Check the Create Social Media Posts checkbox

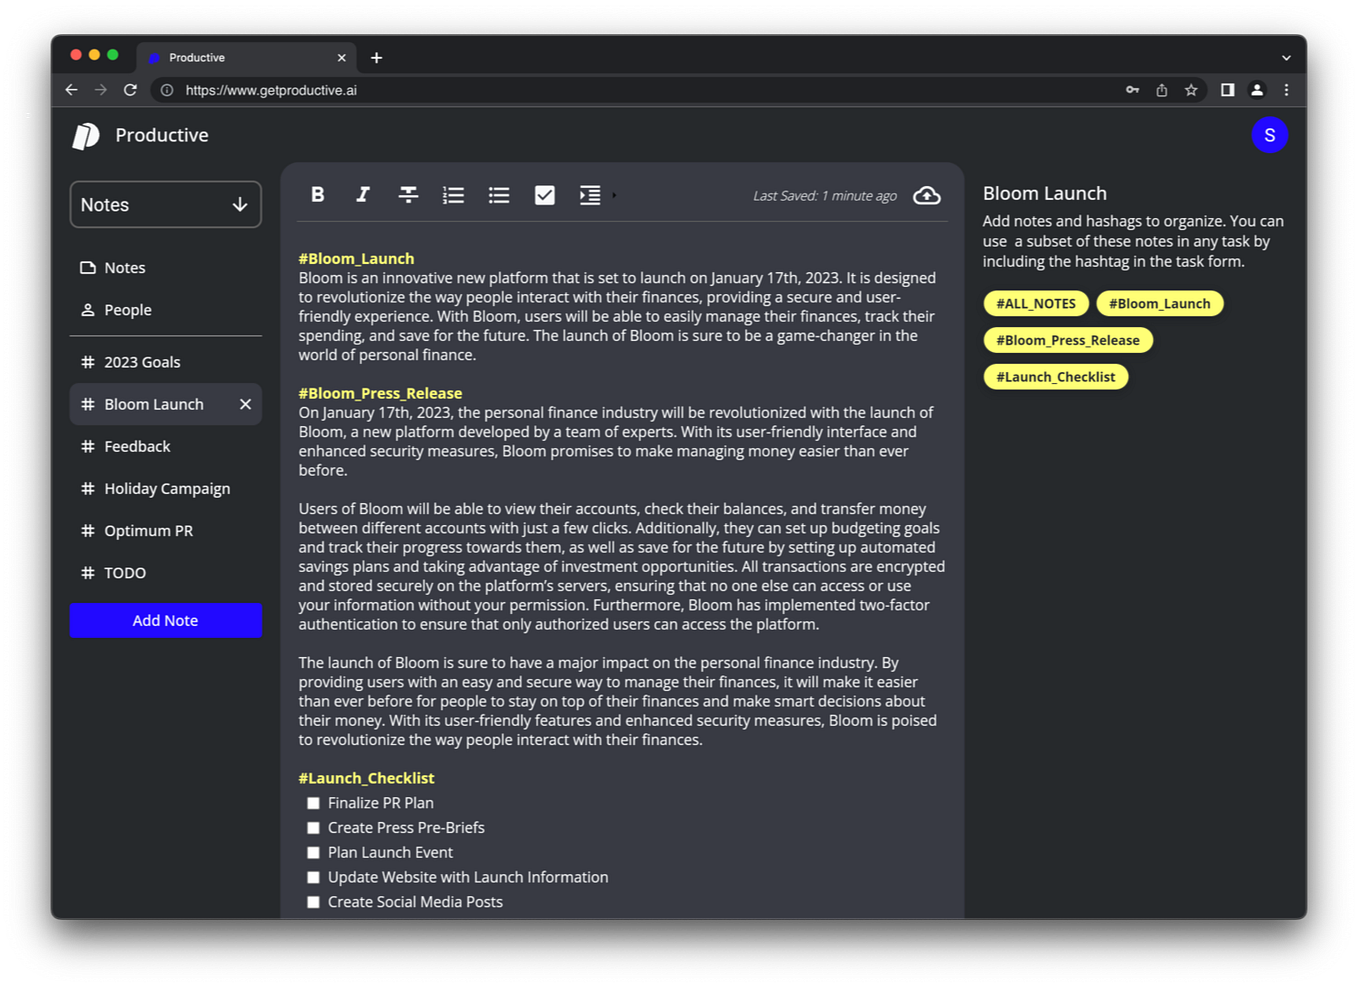(313, 901)
